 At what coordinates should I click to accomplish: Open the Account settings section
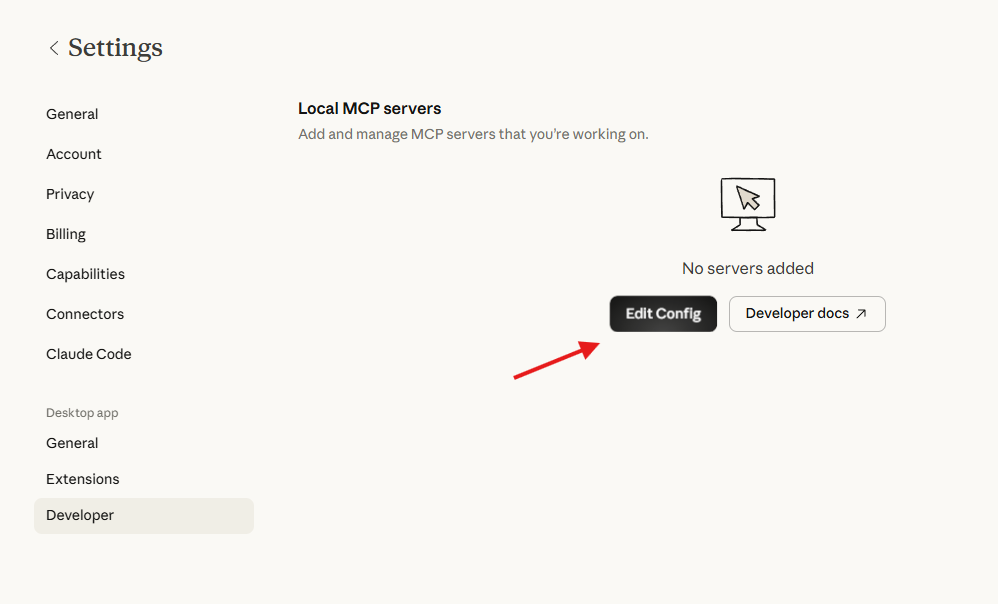click(x=73, y=154)
